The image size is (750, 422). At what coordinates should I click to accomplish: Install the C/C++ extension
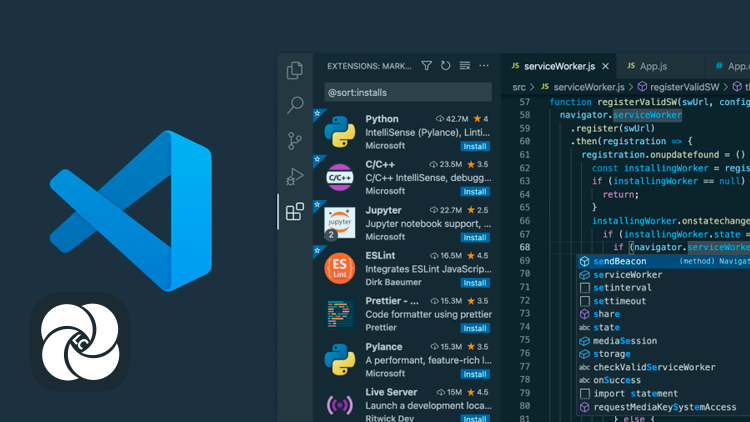[x=475, y=192]
